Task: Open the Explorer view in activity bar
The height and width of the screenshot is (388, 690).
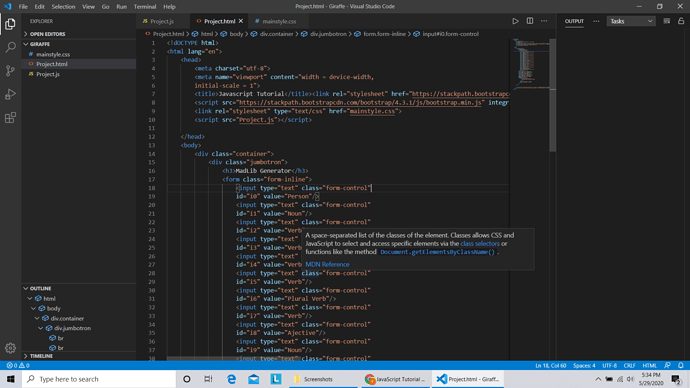Action: point(10,24)
